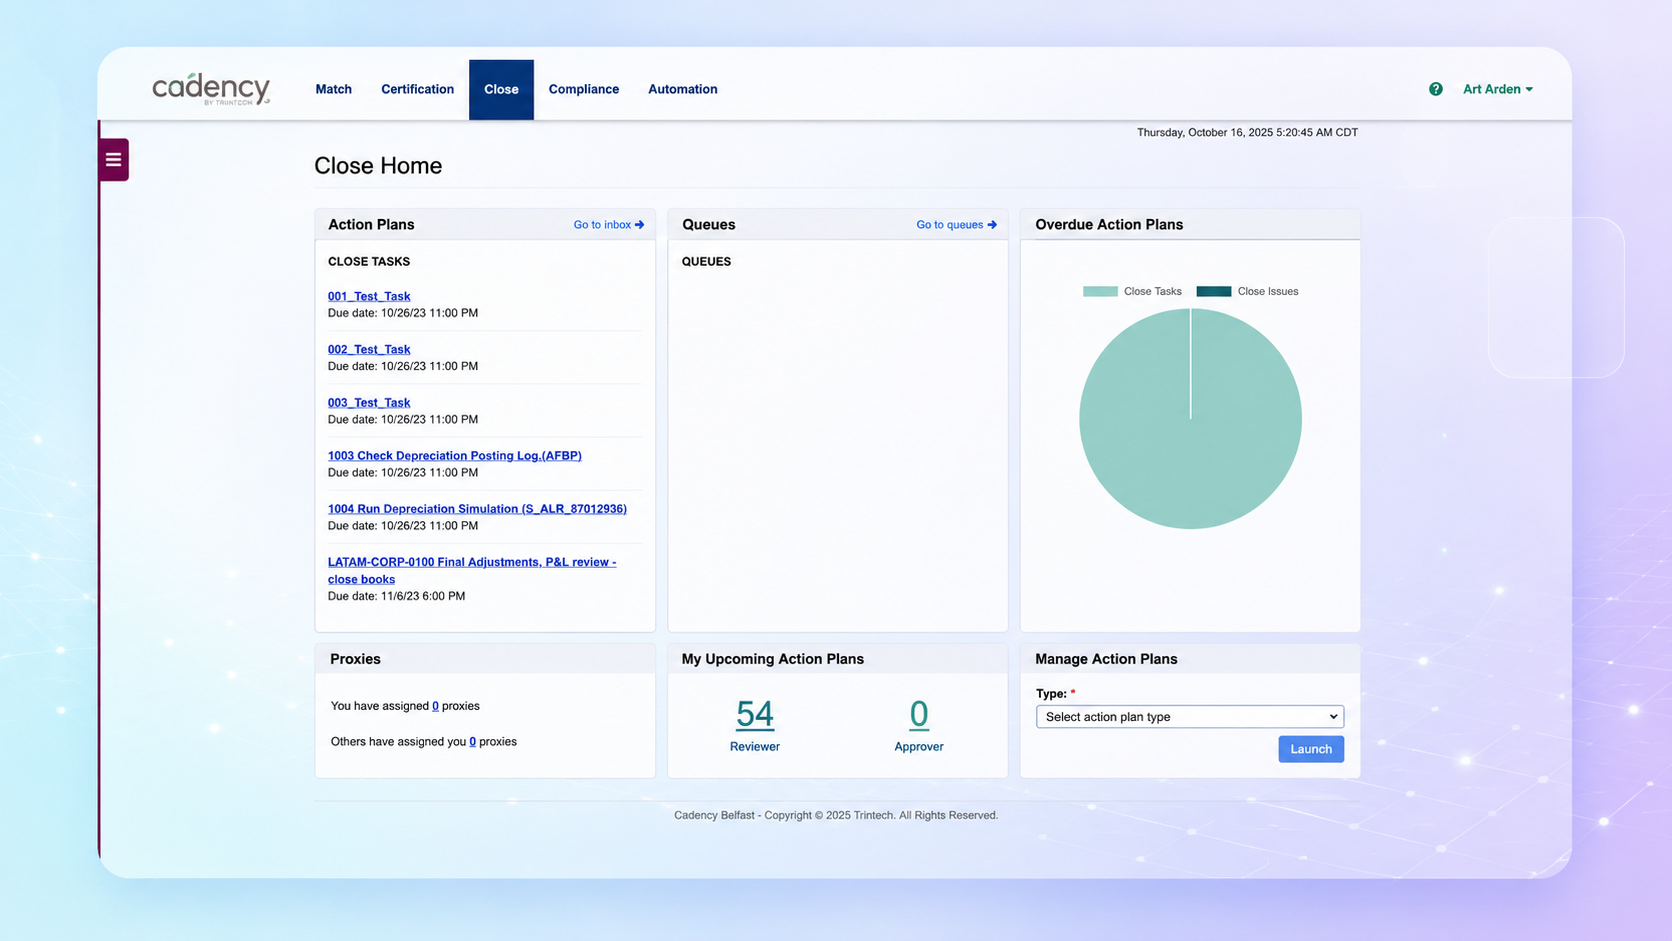1672x941 pixels.
Task: Open 1004 Run Depreciation Simulation task
Action: pyautogui.click(x=477, y=508)
